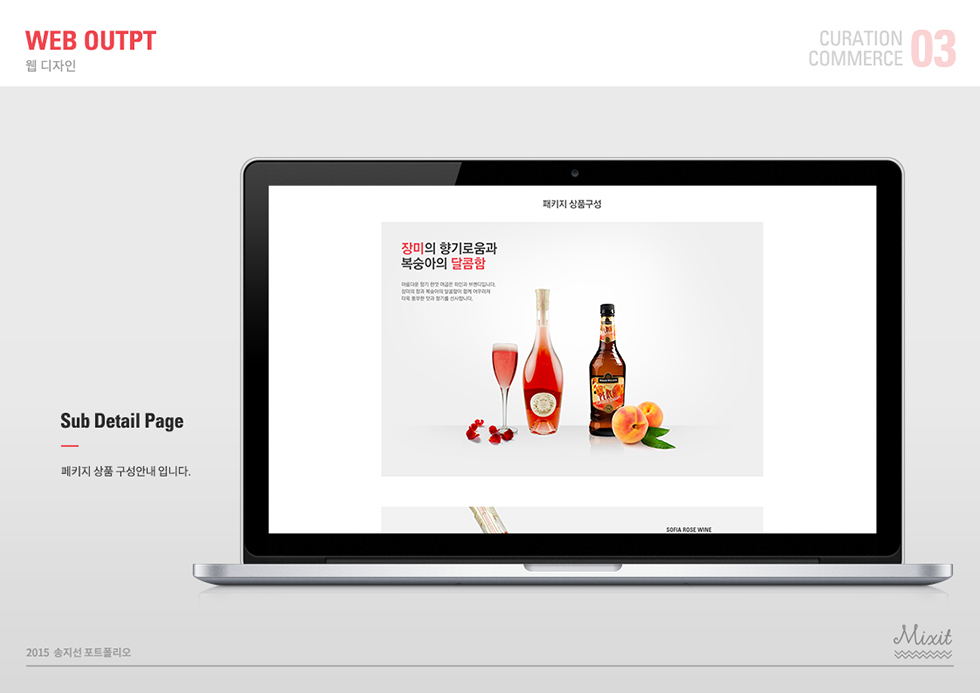Click the laptop webcam dot

click(573, 173)
